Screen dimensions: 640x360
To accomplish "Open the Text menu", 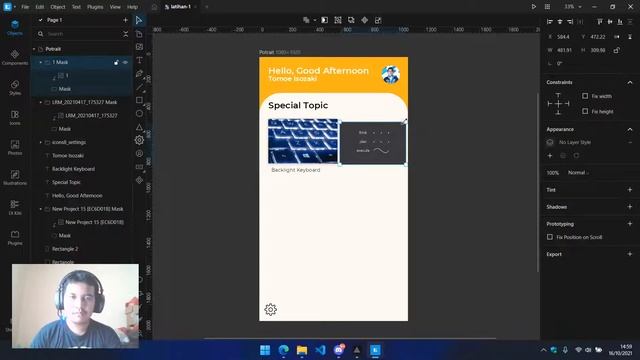I will [76, 7].
